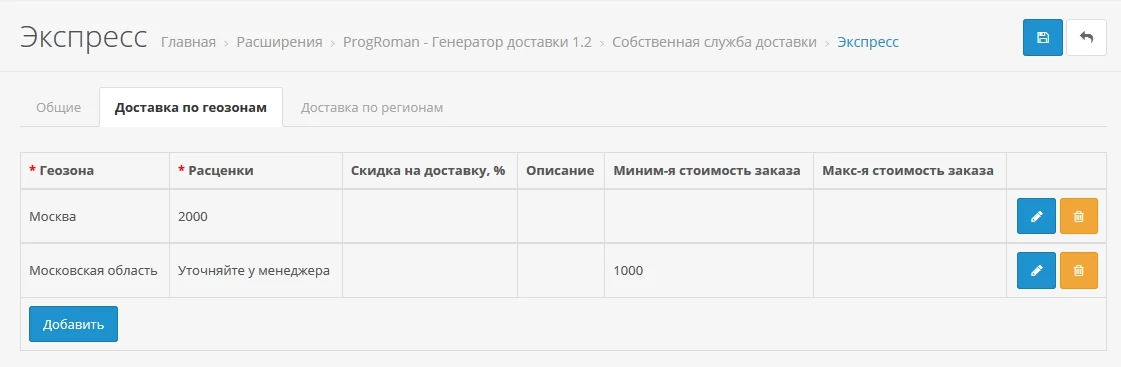The image size is (1121, 367).
Task: Save settings with the floppy disk icon
Action: point(1042,38)
